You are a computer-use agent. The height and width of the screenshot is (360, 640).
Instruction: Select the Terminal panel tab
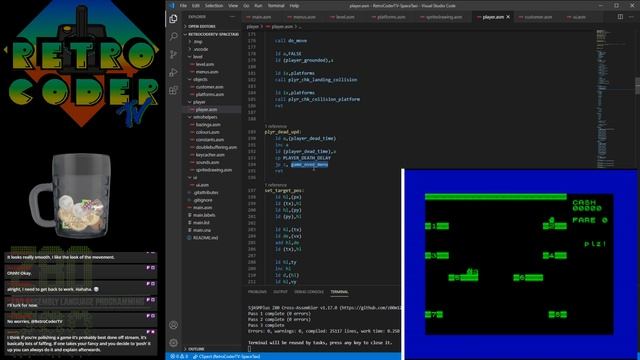[339, 292]
